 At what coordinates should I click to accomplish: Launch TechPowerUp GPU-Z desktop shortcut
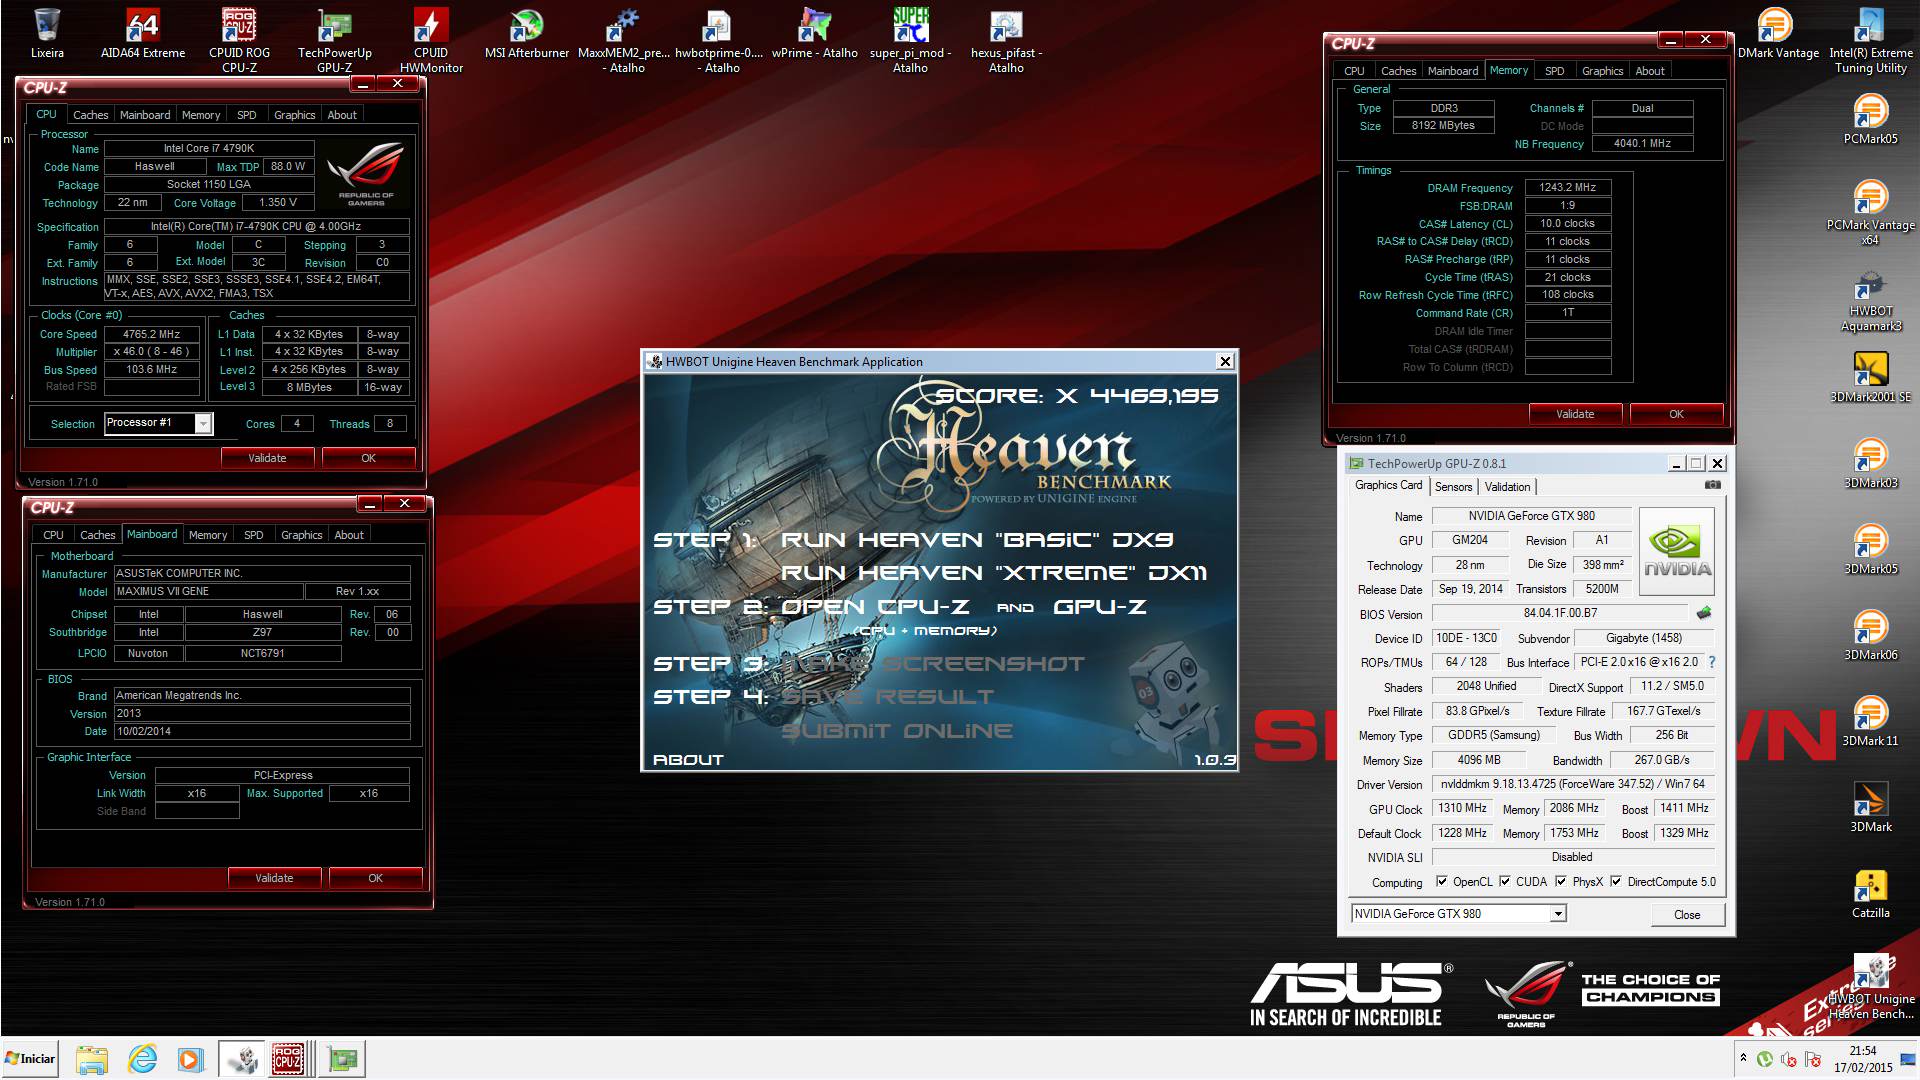(x=335, y=40)
